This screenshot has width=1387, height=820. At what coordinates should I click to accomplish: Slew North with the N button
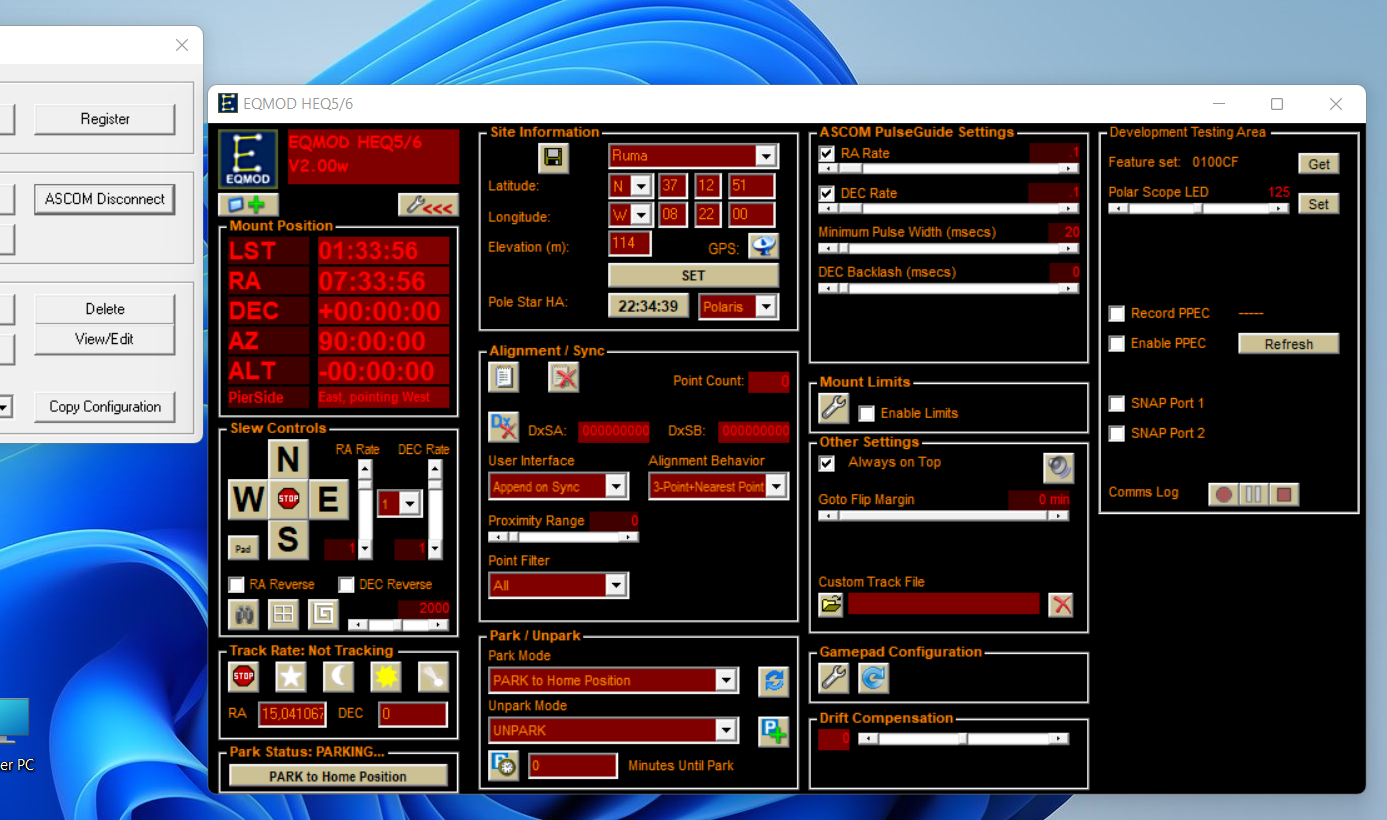[x=288, y=459]
